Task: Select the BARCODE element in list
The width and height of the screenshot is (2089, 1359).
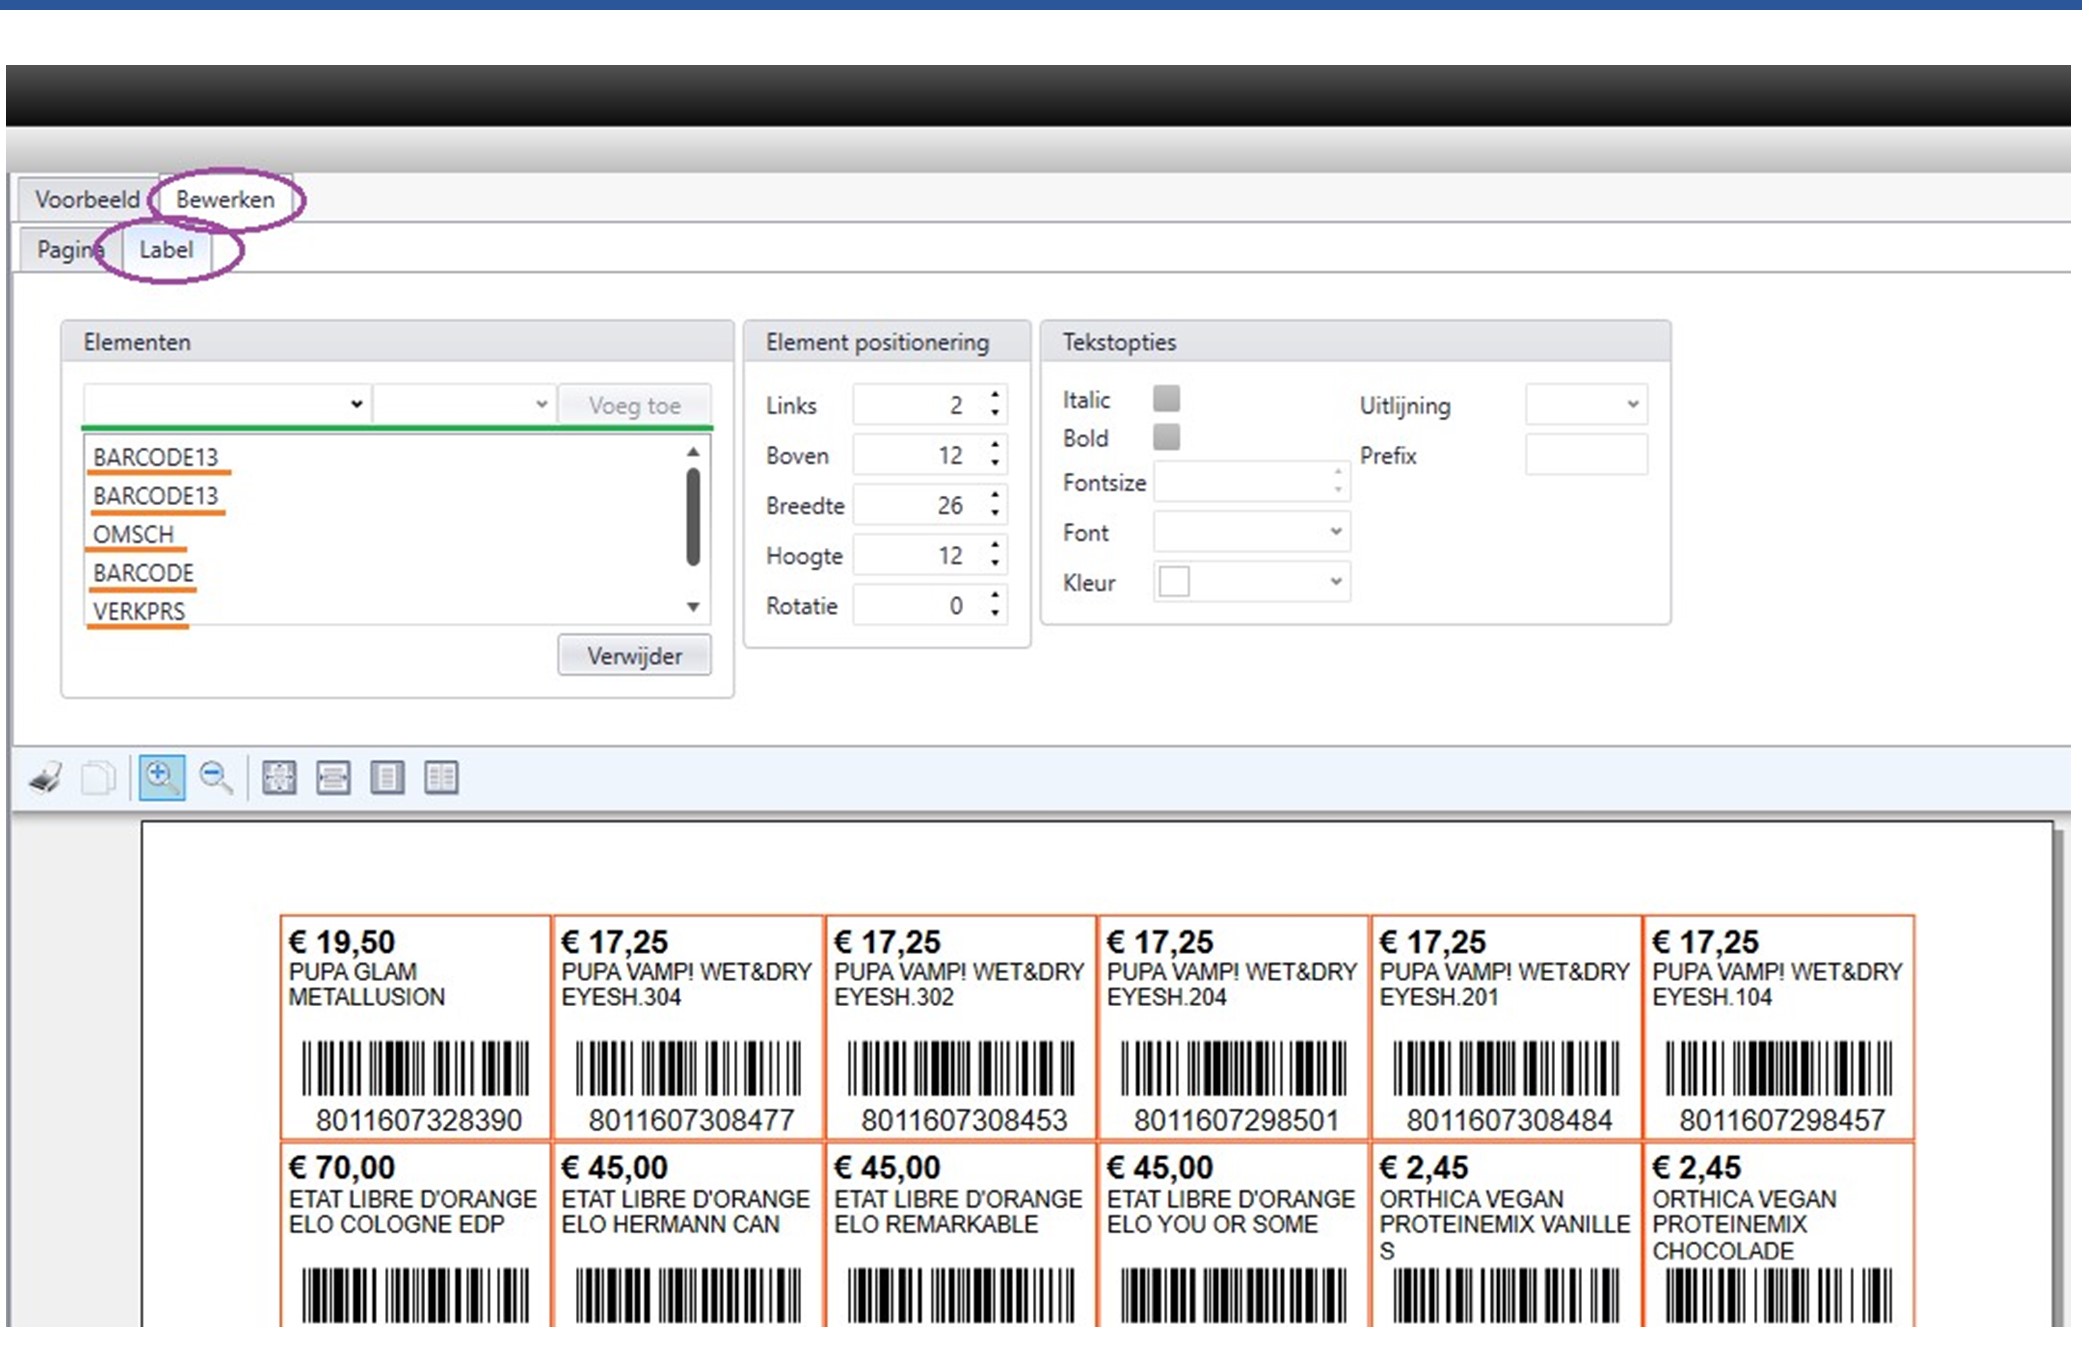Action: pyautogui.click(x=143, y=573)
